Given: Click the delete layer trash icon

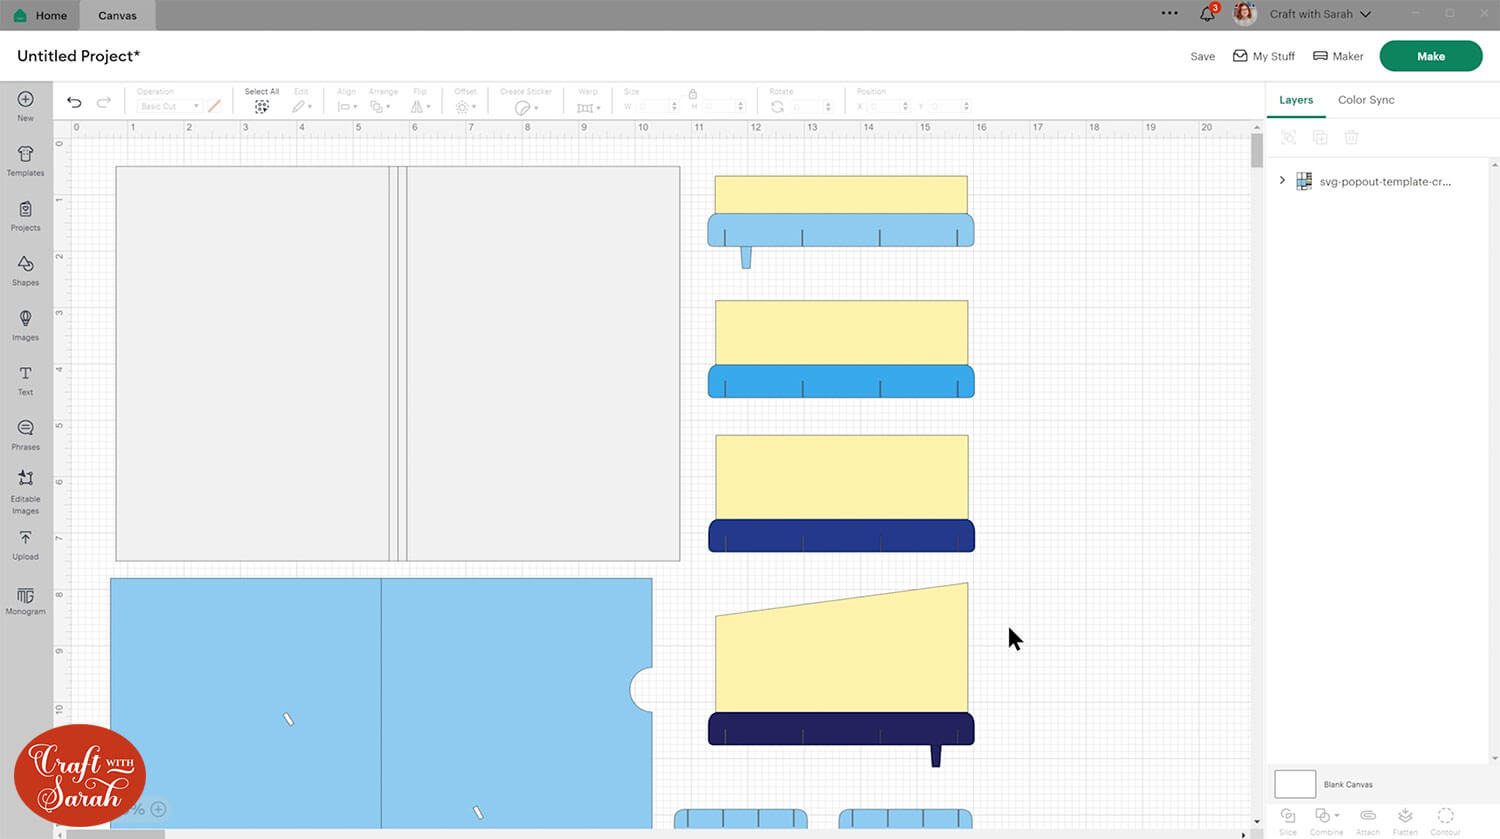Looking at the screenshot, I should point(1351,137).
